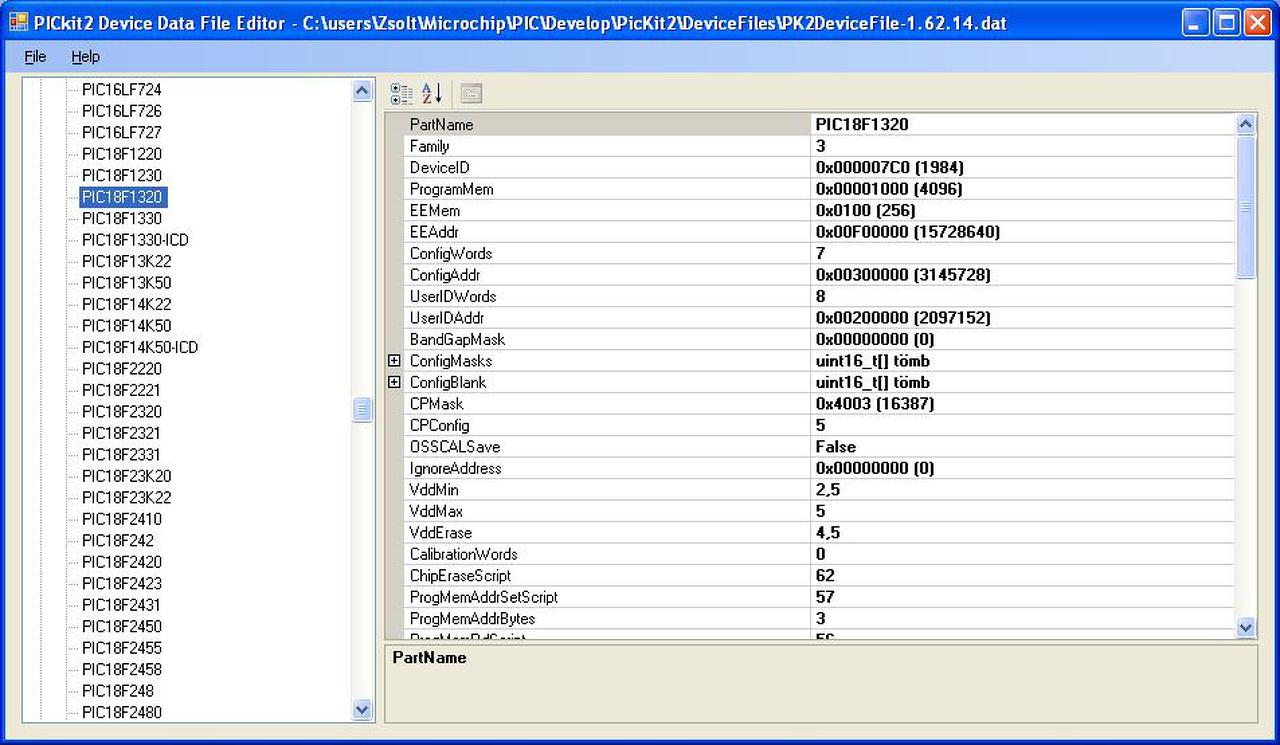
Task: Open the Property Pages toolbar button
Action: pos(471,94)
